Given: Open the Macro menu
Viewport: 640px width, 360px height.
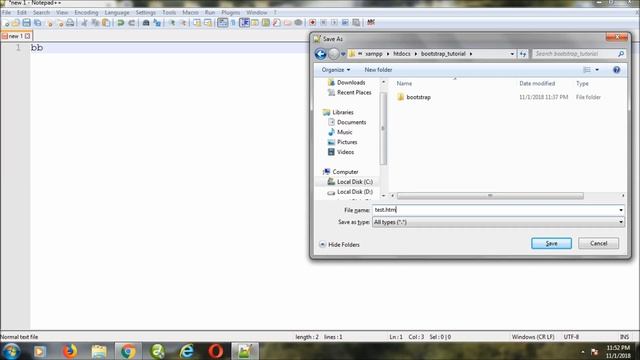Looking at the screenshot, I should (x=190, y=13).
